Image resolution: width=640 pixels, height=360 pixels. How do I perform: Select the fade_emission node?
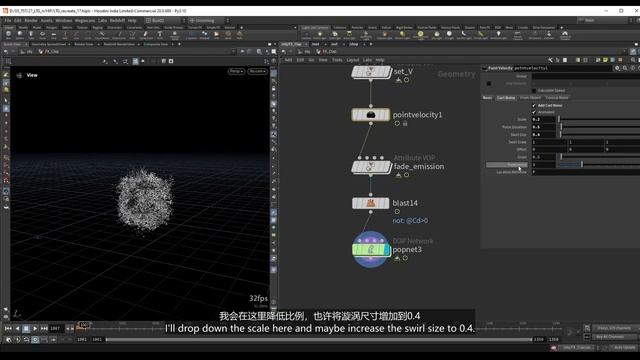click(x=371, y=167)
